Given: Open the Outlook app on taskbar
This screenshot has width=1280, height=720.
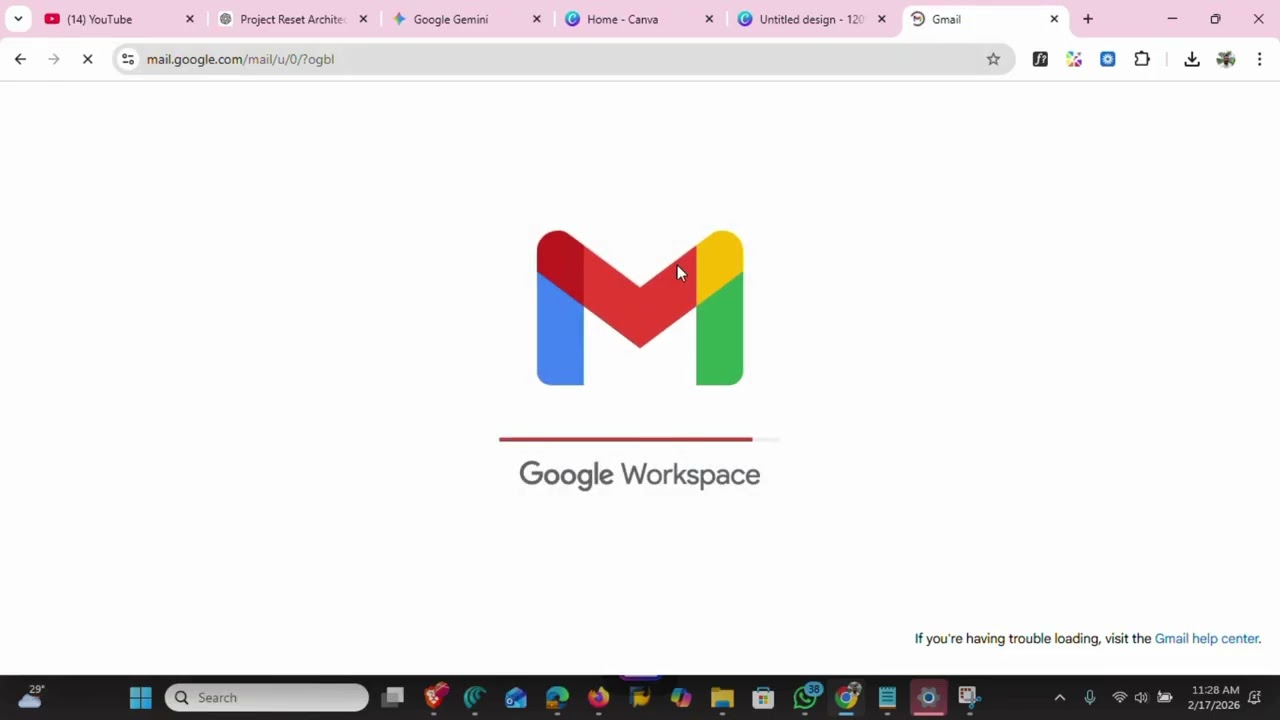Looking at the screenshot, I should click(516, 697).
